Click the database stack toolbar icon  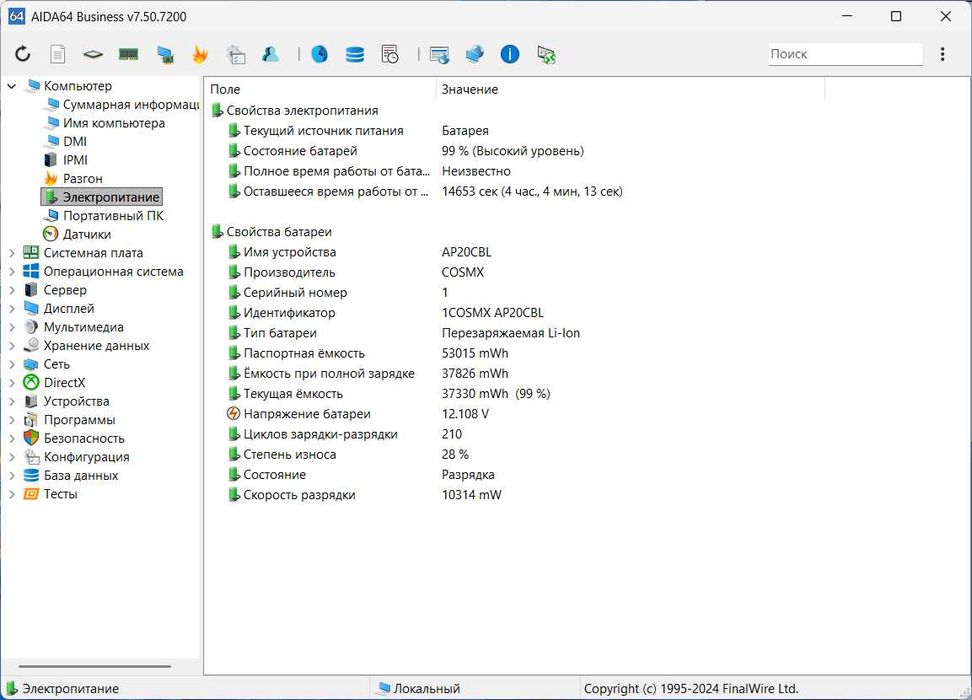pyautogui.click(x=355, y=54)
